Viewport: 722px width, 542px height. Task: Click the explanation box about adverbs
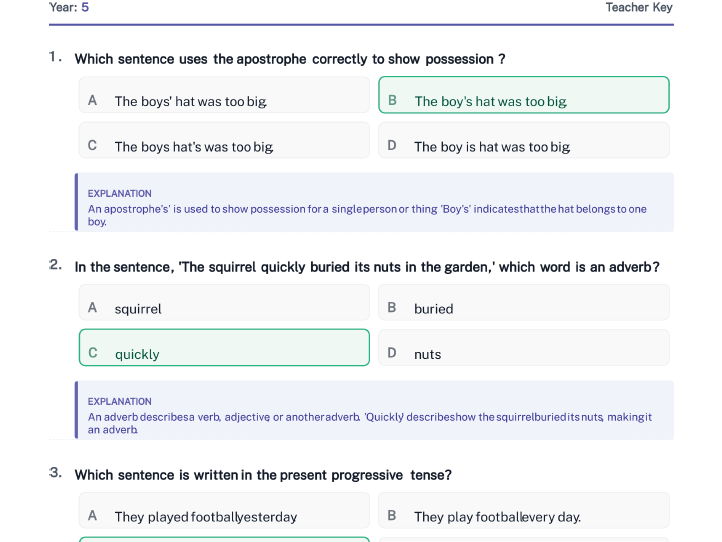[x=374, y=410]
